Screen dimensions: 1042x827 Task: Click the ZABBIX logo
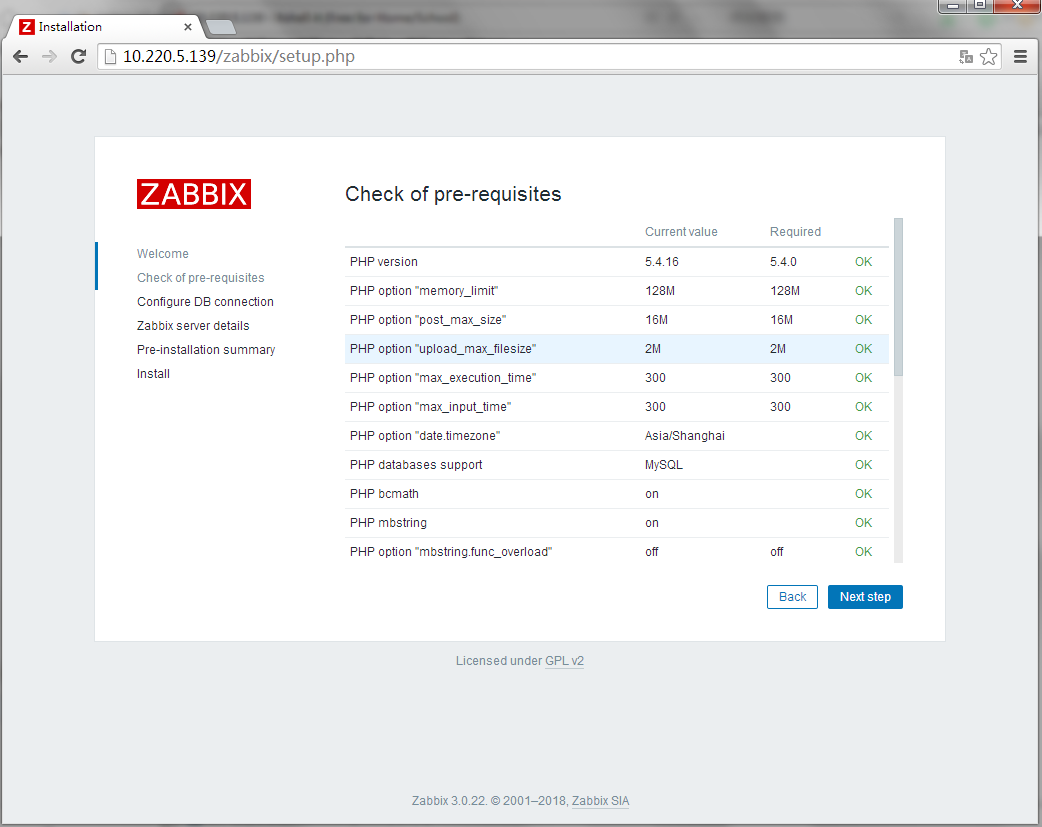pos(194,194)
